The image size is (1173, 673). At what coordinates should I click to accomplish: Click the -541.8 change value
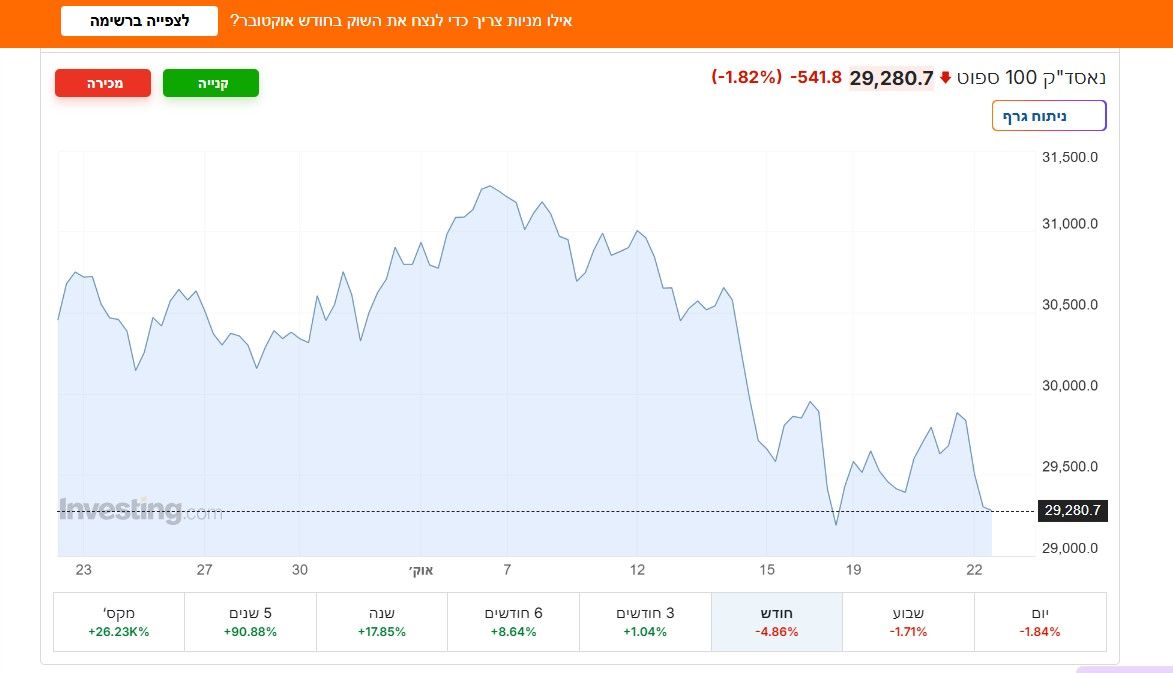click(x=815, y=77)
